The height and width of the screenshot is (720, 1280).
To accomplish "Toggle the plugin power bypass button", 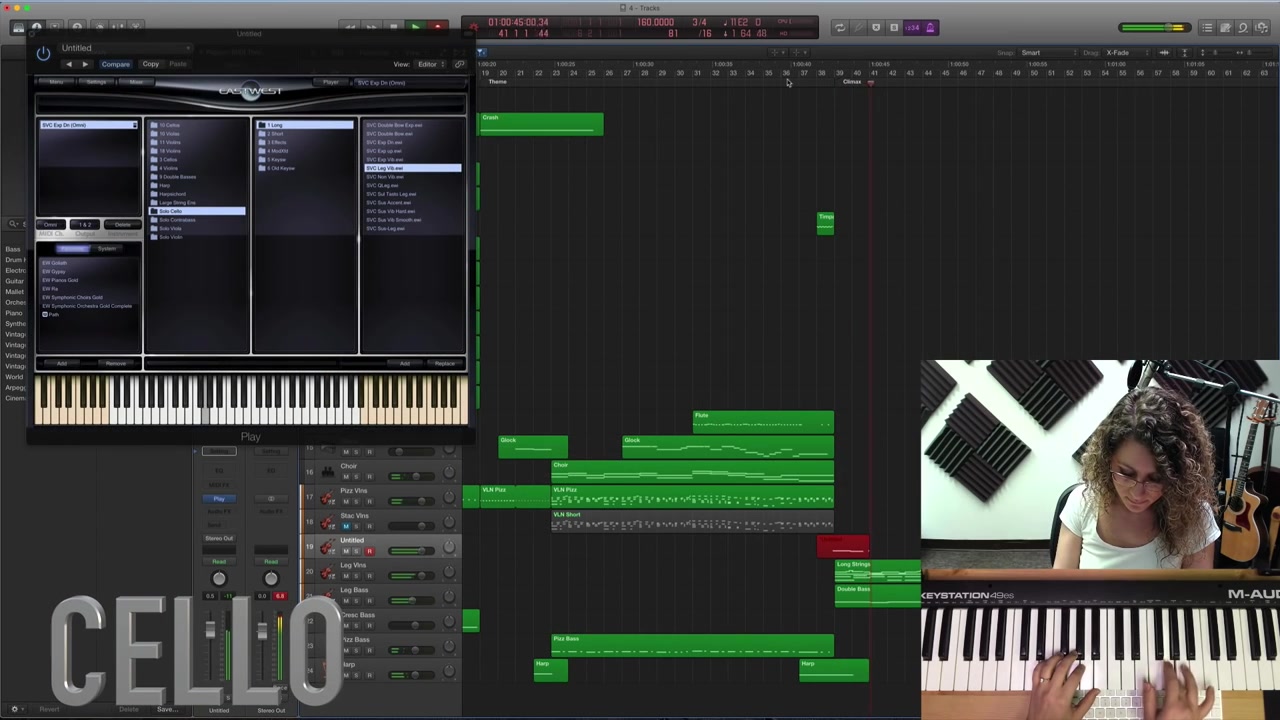I will coord(43,53).
